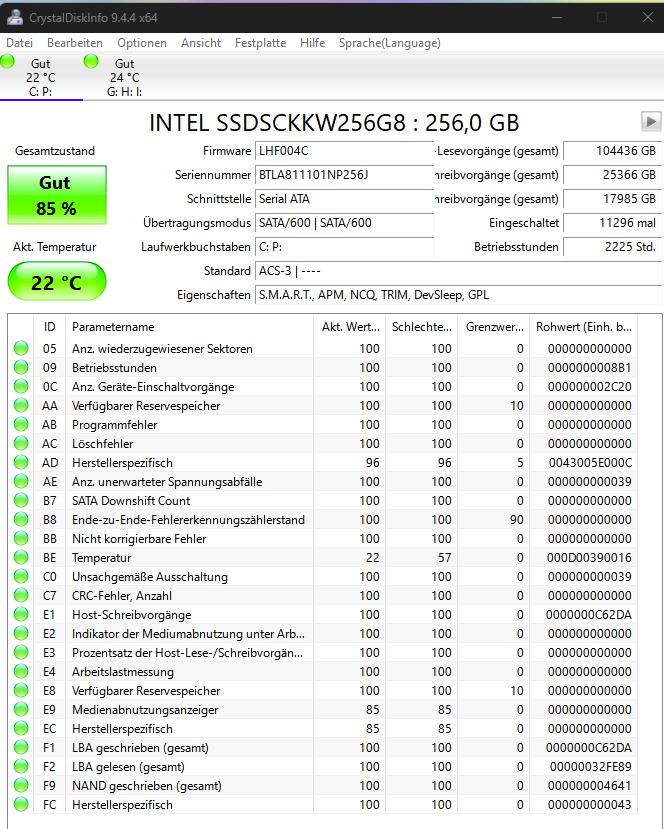Click status icon for Medienabnutzungsanzeiger row
Screen dimensions: 664x829
[x=21, y=710]
